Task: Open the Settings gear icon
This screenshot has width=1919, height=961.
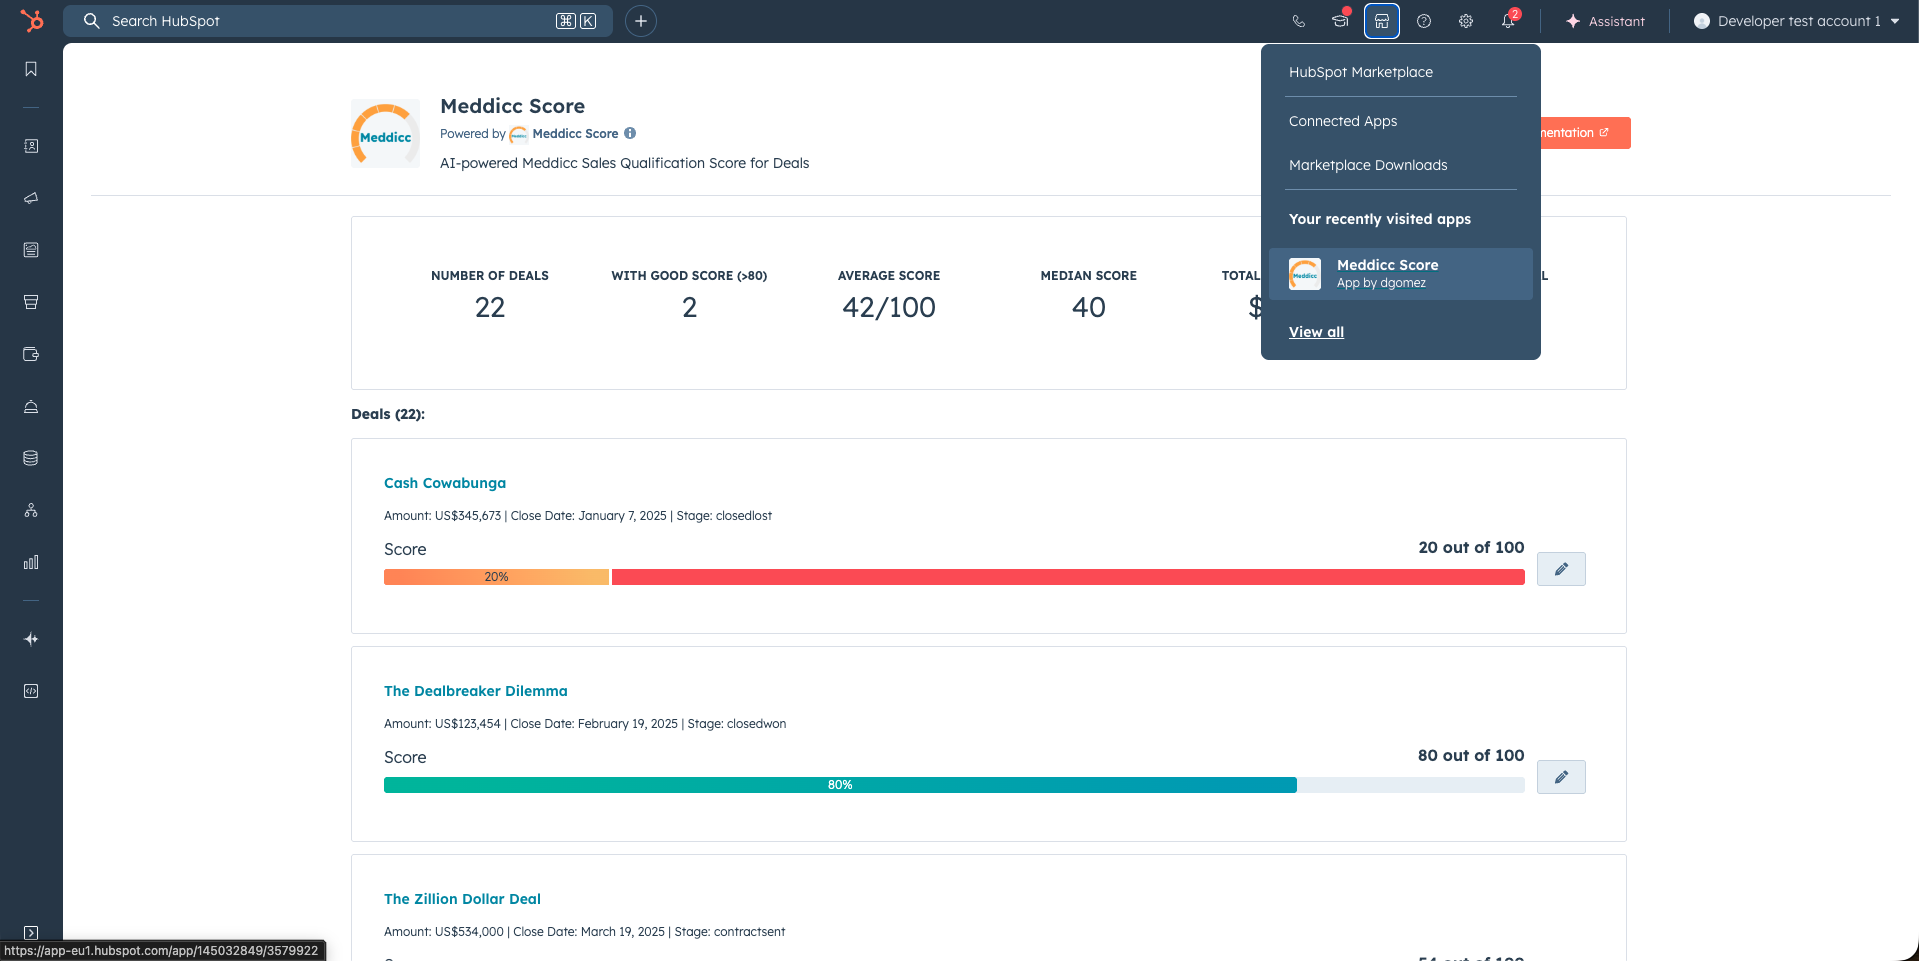Action: point(1465,21)
